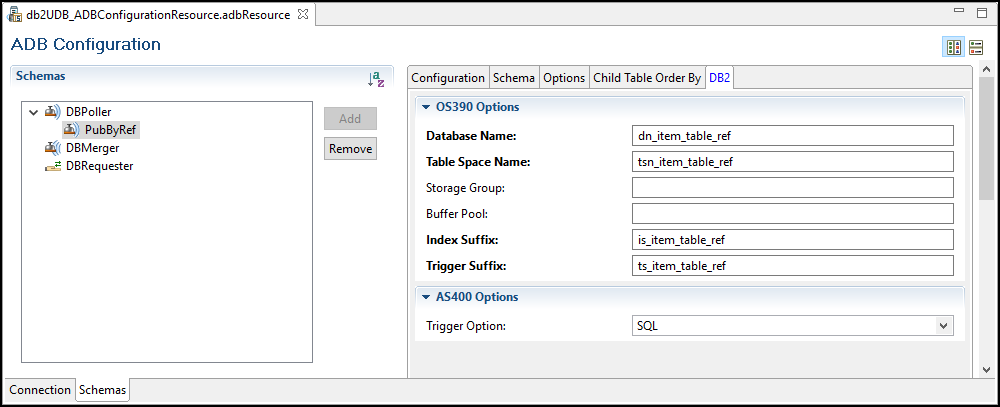The width and height of the screenshot is (1000, 407).
Task: Click the alphabetical sort icon in Schemas
Action: [x=376, y=79]
